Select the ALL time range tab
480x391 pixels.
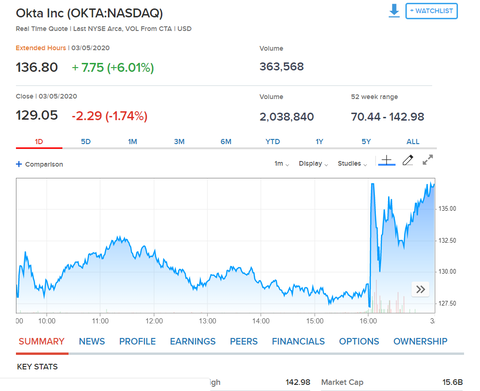[x=413, y=142]
